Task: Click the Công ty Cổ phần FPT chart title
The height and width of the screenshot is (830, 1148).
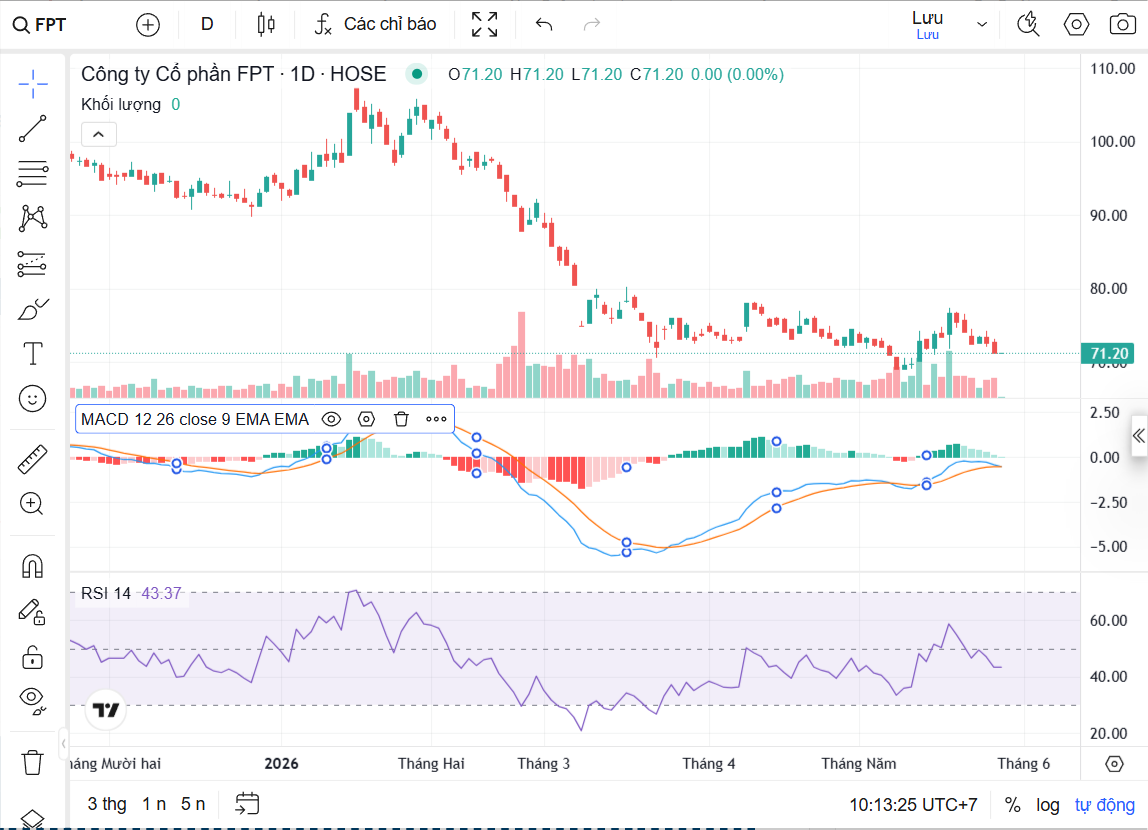Action: [x=234, y=74]
